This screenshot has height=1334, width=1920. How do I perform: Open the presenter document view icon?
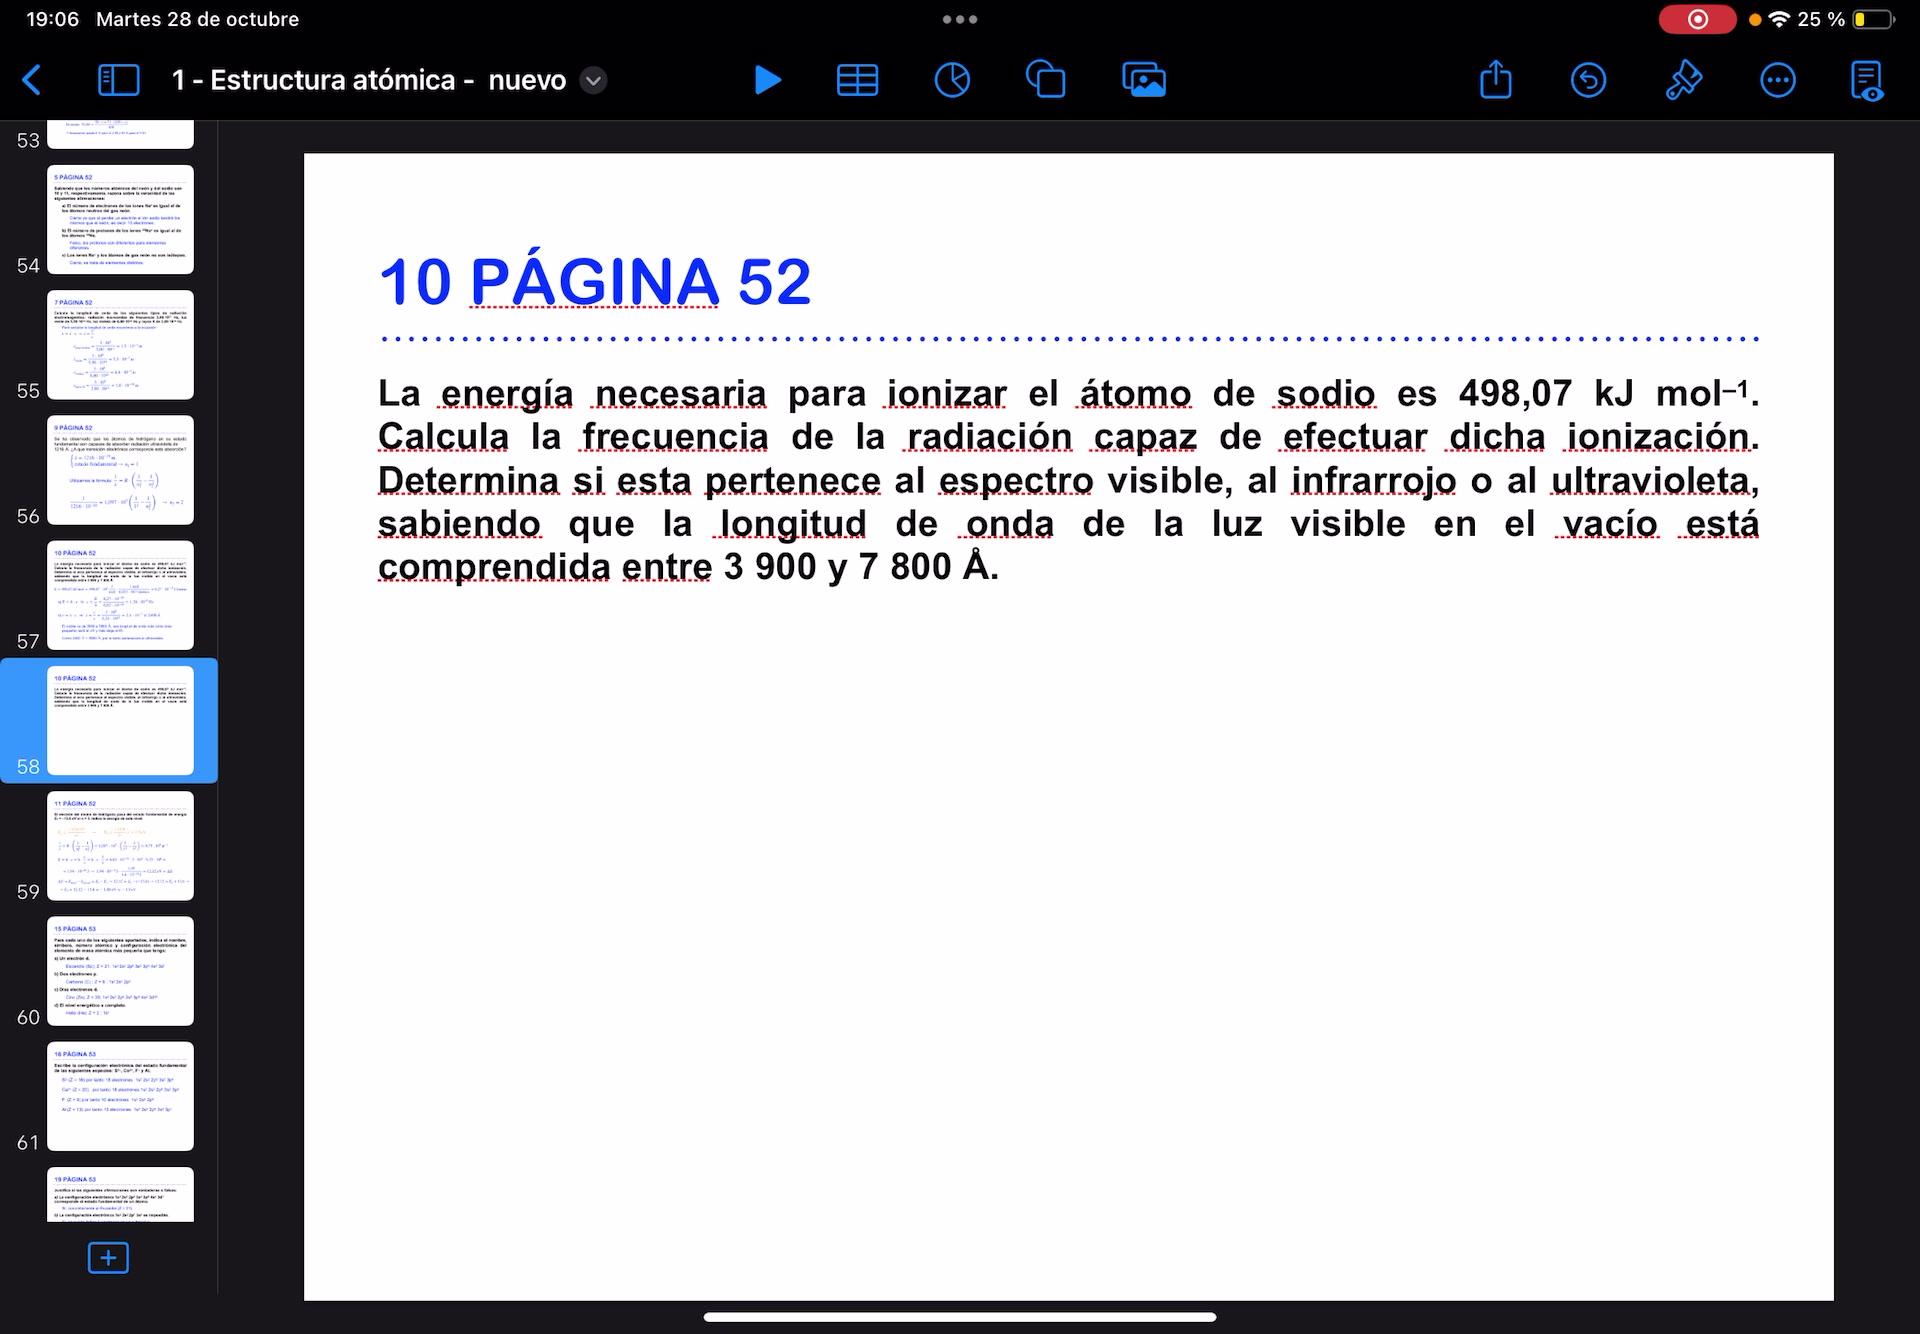[1866, 80]
